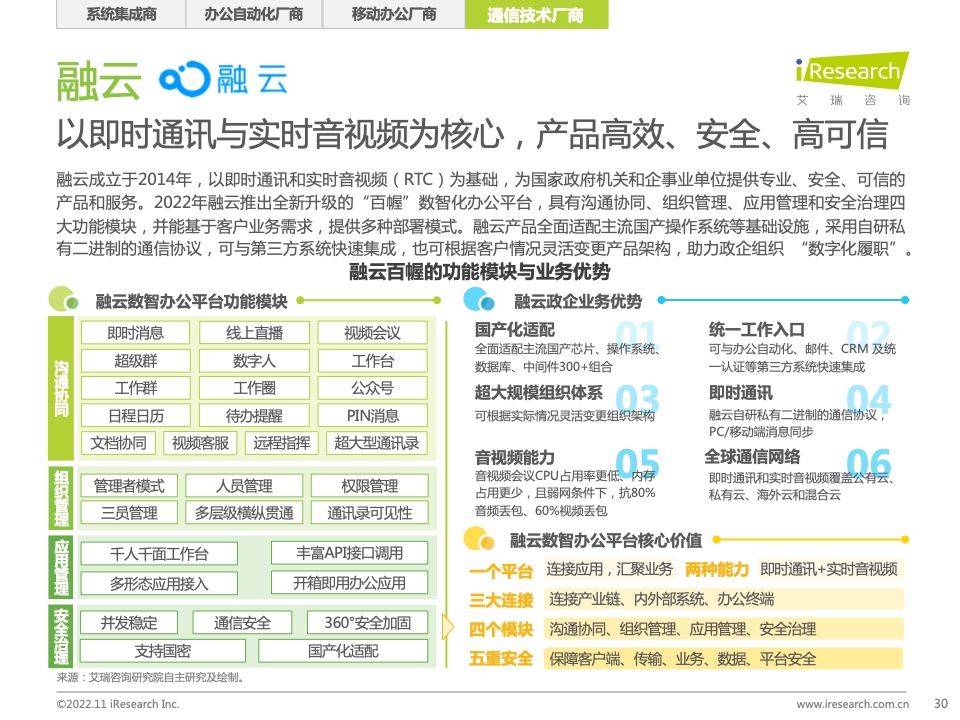Viewport: 960px width, 720px height.
Task: Click the 文档协同 module box
Action: pyautogui.click(x=118, y=443)
